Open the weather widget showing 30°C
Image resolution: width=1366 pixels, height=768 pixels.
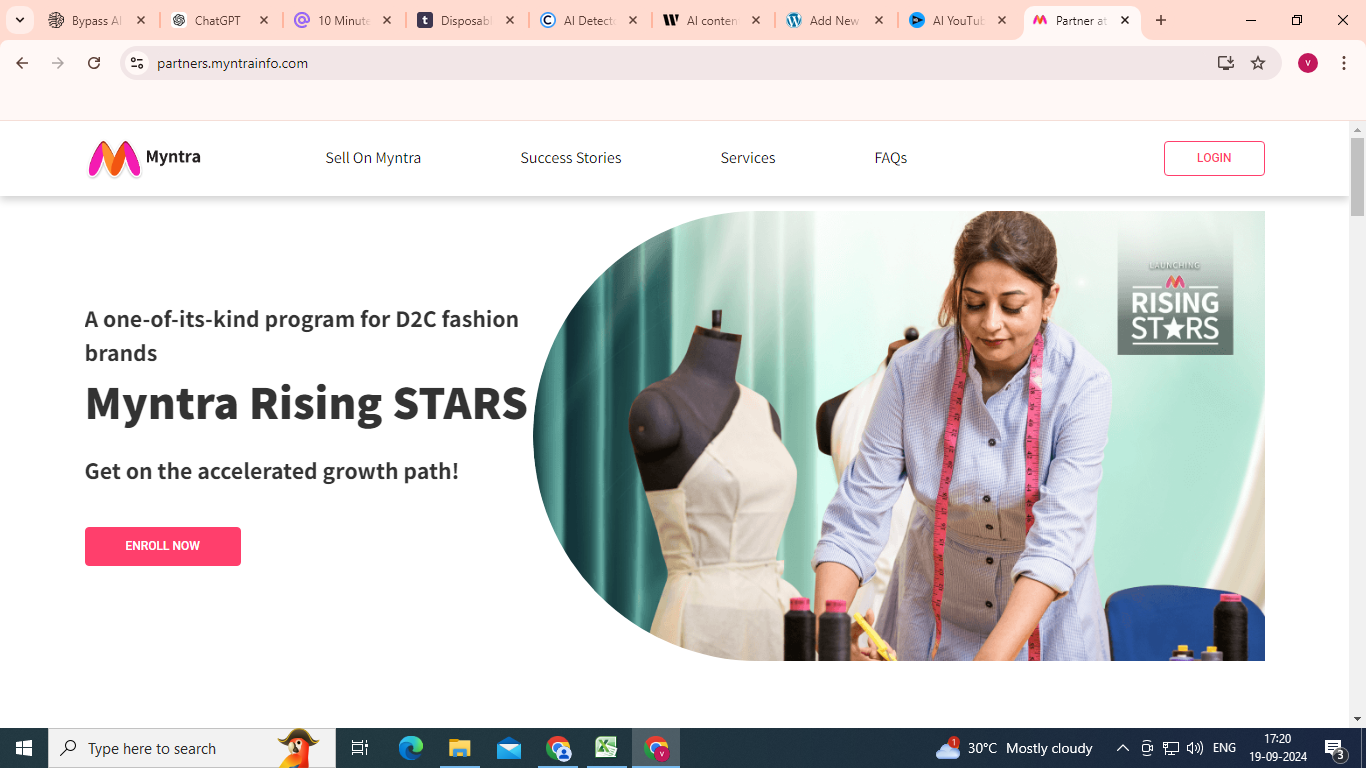(1014, 748)
